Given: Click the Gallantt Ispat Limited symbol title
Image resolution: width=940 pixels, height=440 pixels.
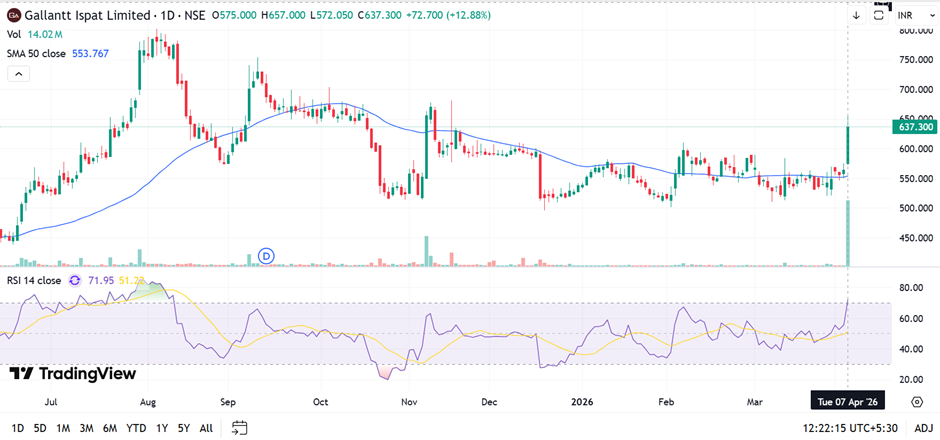Looking at the screenshot, I should click(x=88, y=15).
